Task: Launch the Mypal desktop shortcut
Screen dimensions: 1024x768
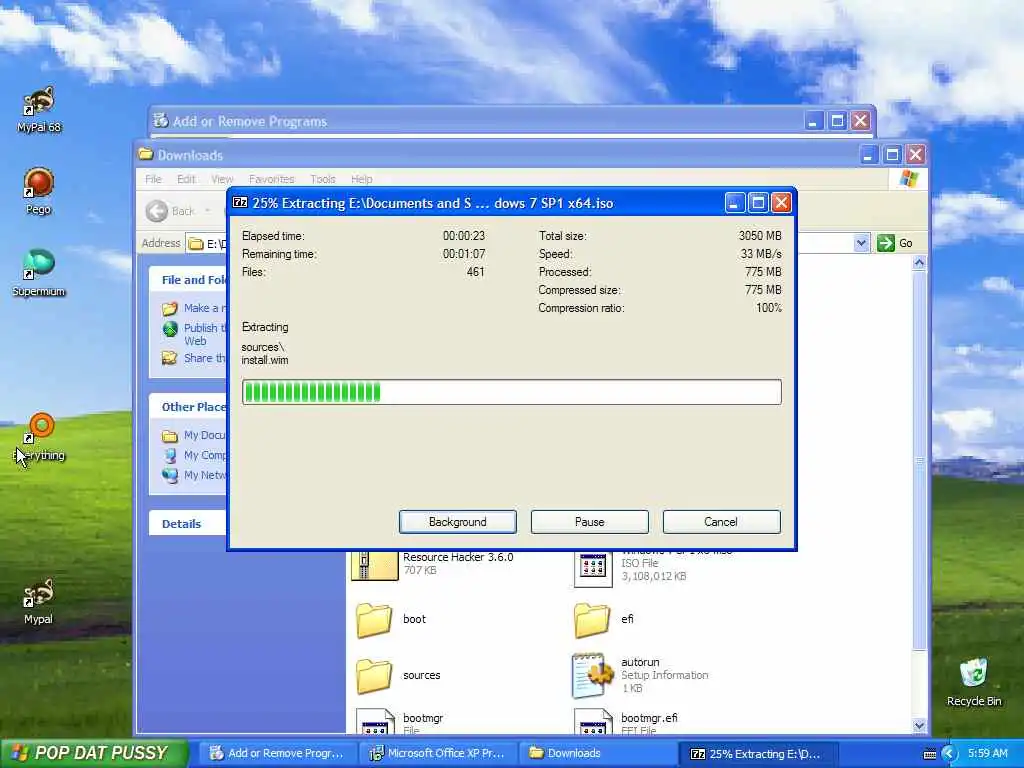Action: coord(39,601)
